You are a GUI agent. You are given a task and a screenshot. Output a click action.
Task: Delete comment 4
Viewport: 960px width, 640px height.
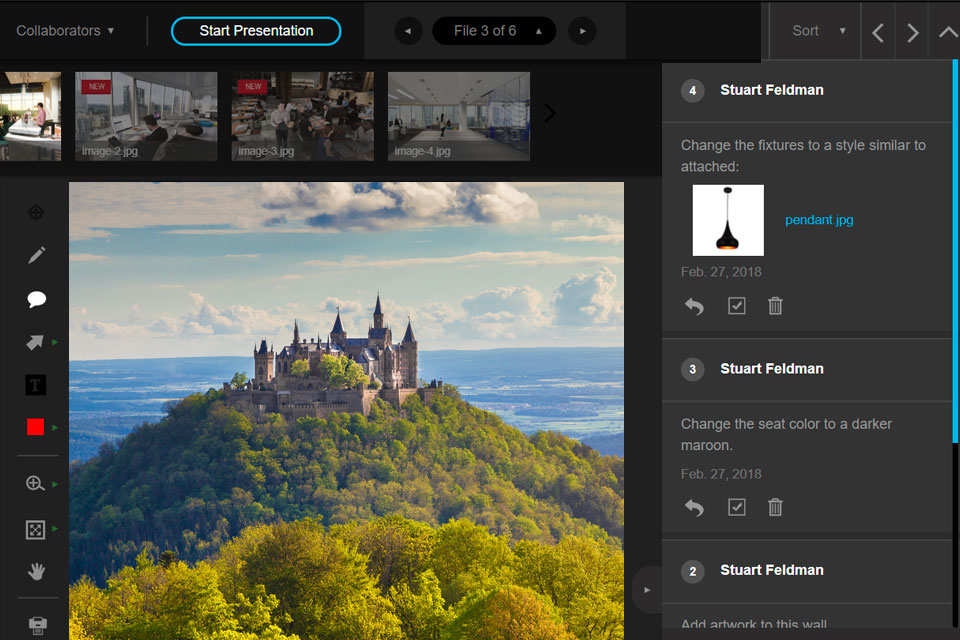tap(775, 305)
